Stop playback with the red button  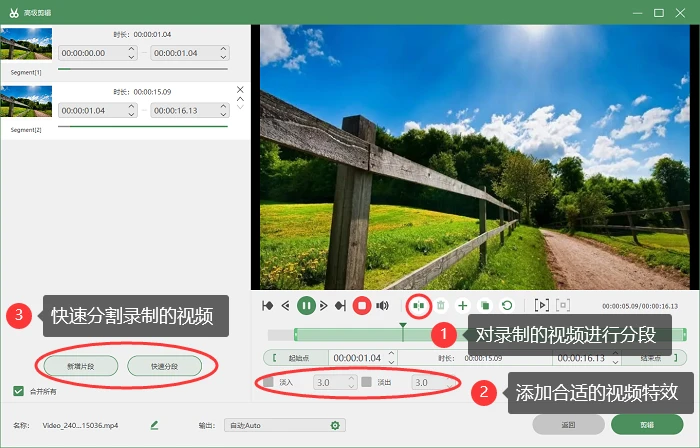tap(362, 306)
